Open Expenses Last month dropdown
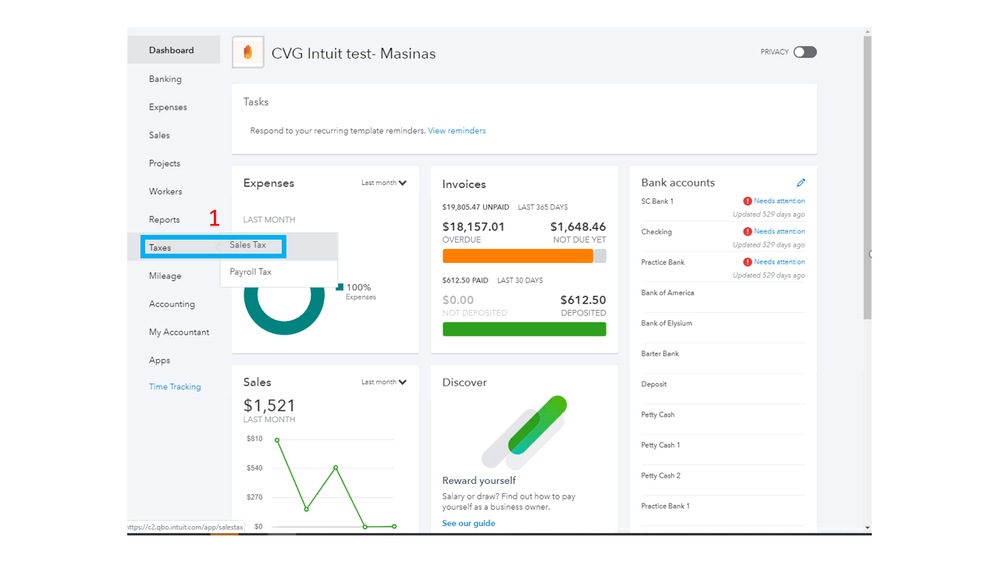The height and width of the screenshot is (562, 999). 384,183
